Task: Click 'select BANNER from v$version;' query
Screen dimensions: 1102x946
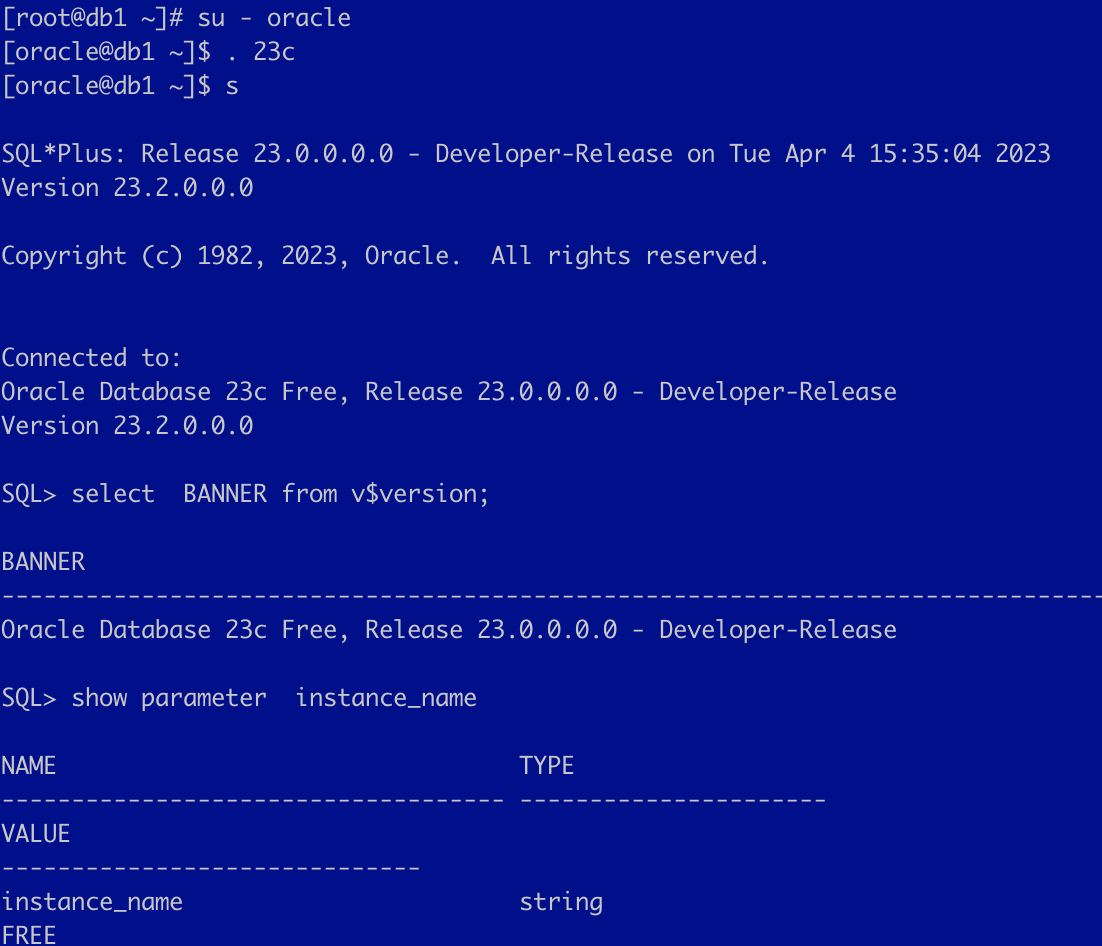Action: (x=280, y=493)
